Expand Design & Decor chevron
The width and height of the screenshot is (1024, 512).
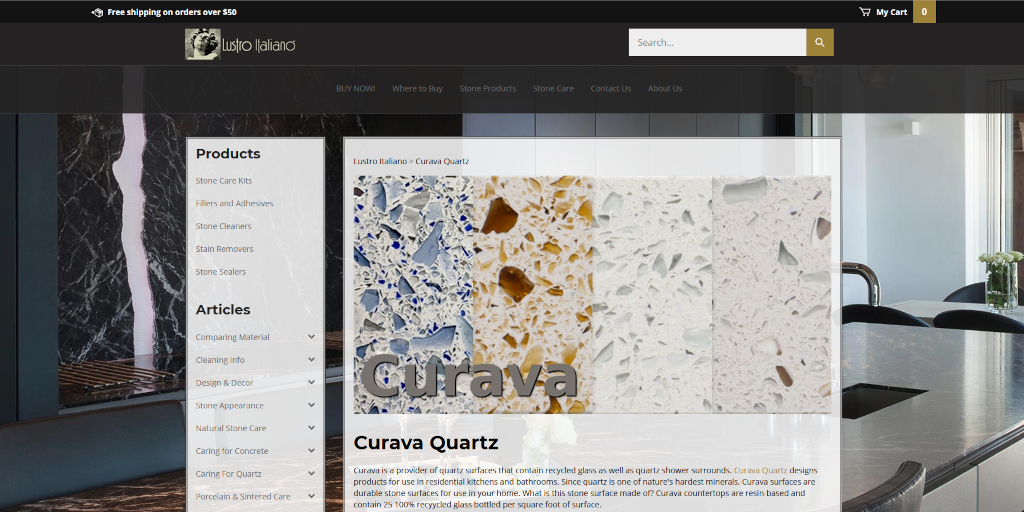(312, 383)
